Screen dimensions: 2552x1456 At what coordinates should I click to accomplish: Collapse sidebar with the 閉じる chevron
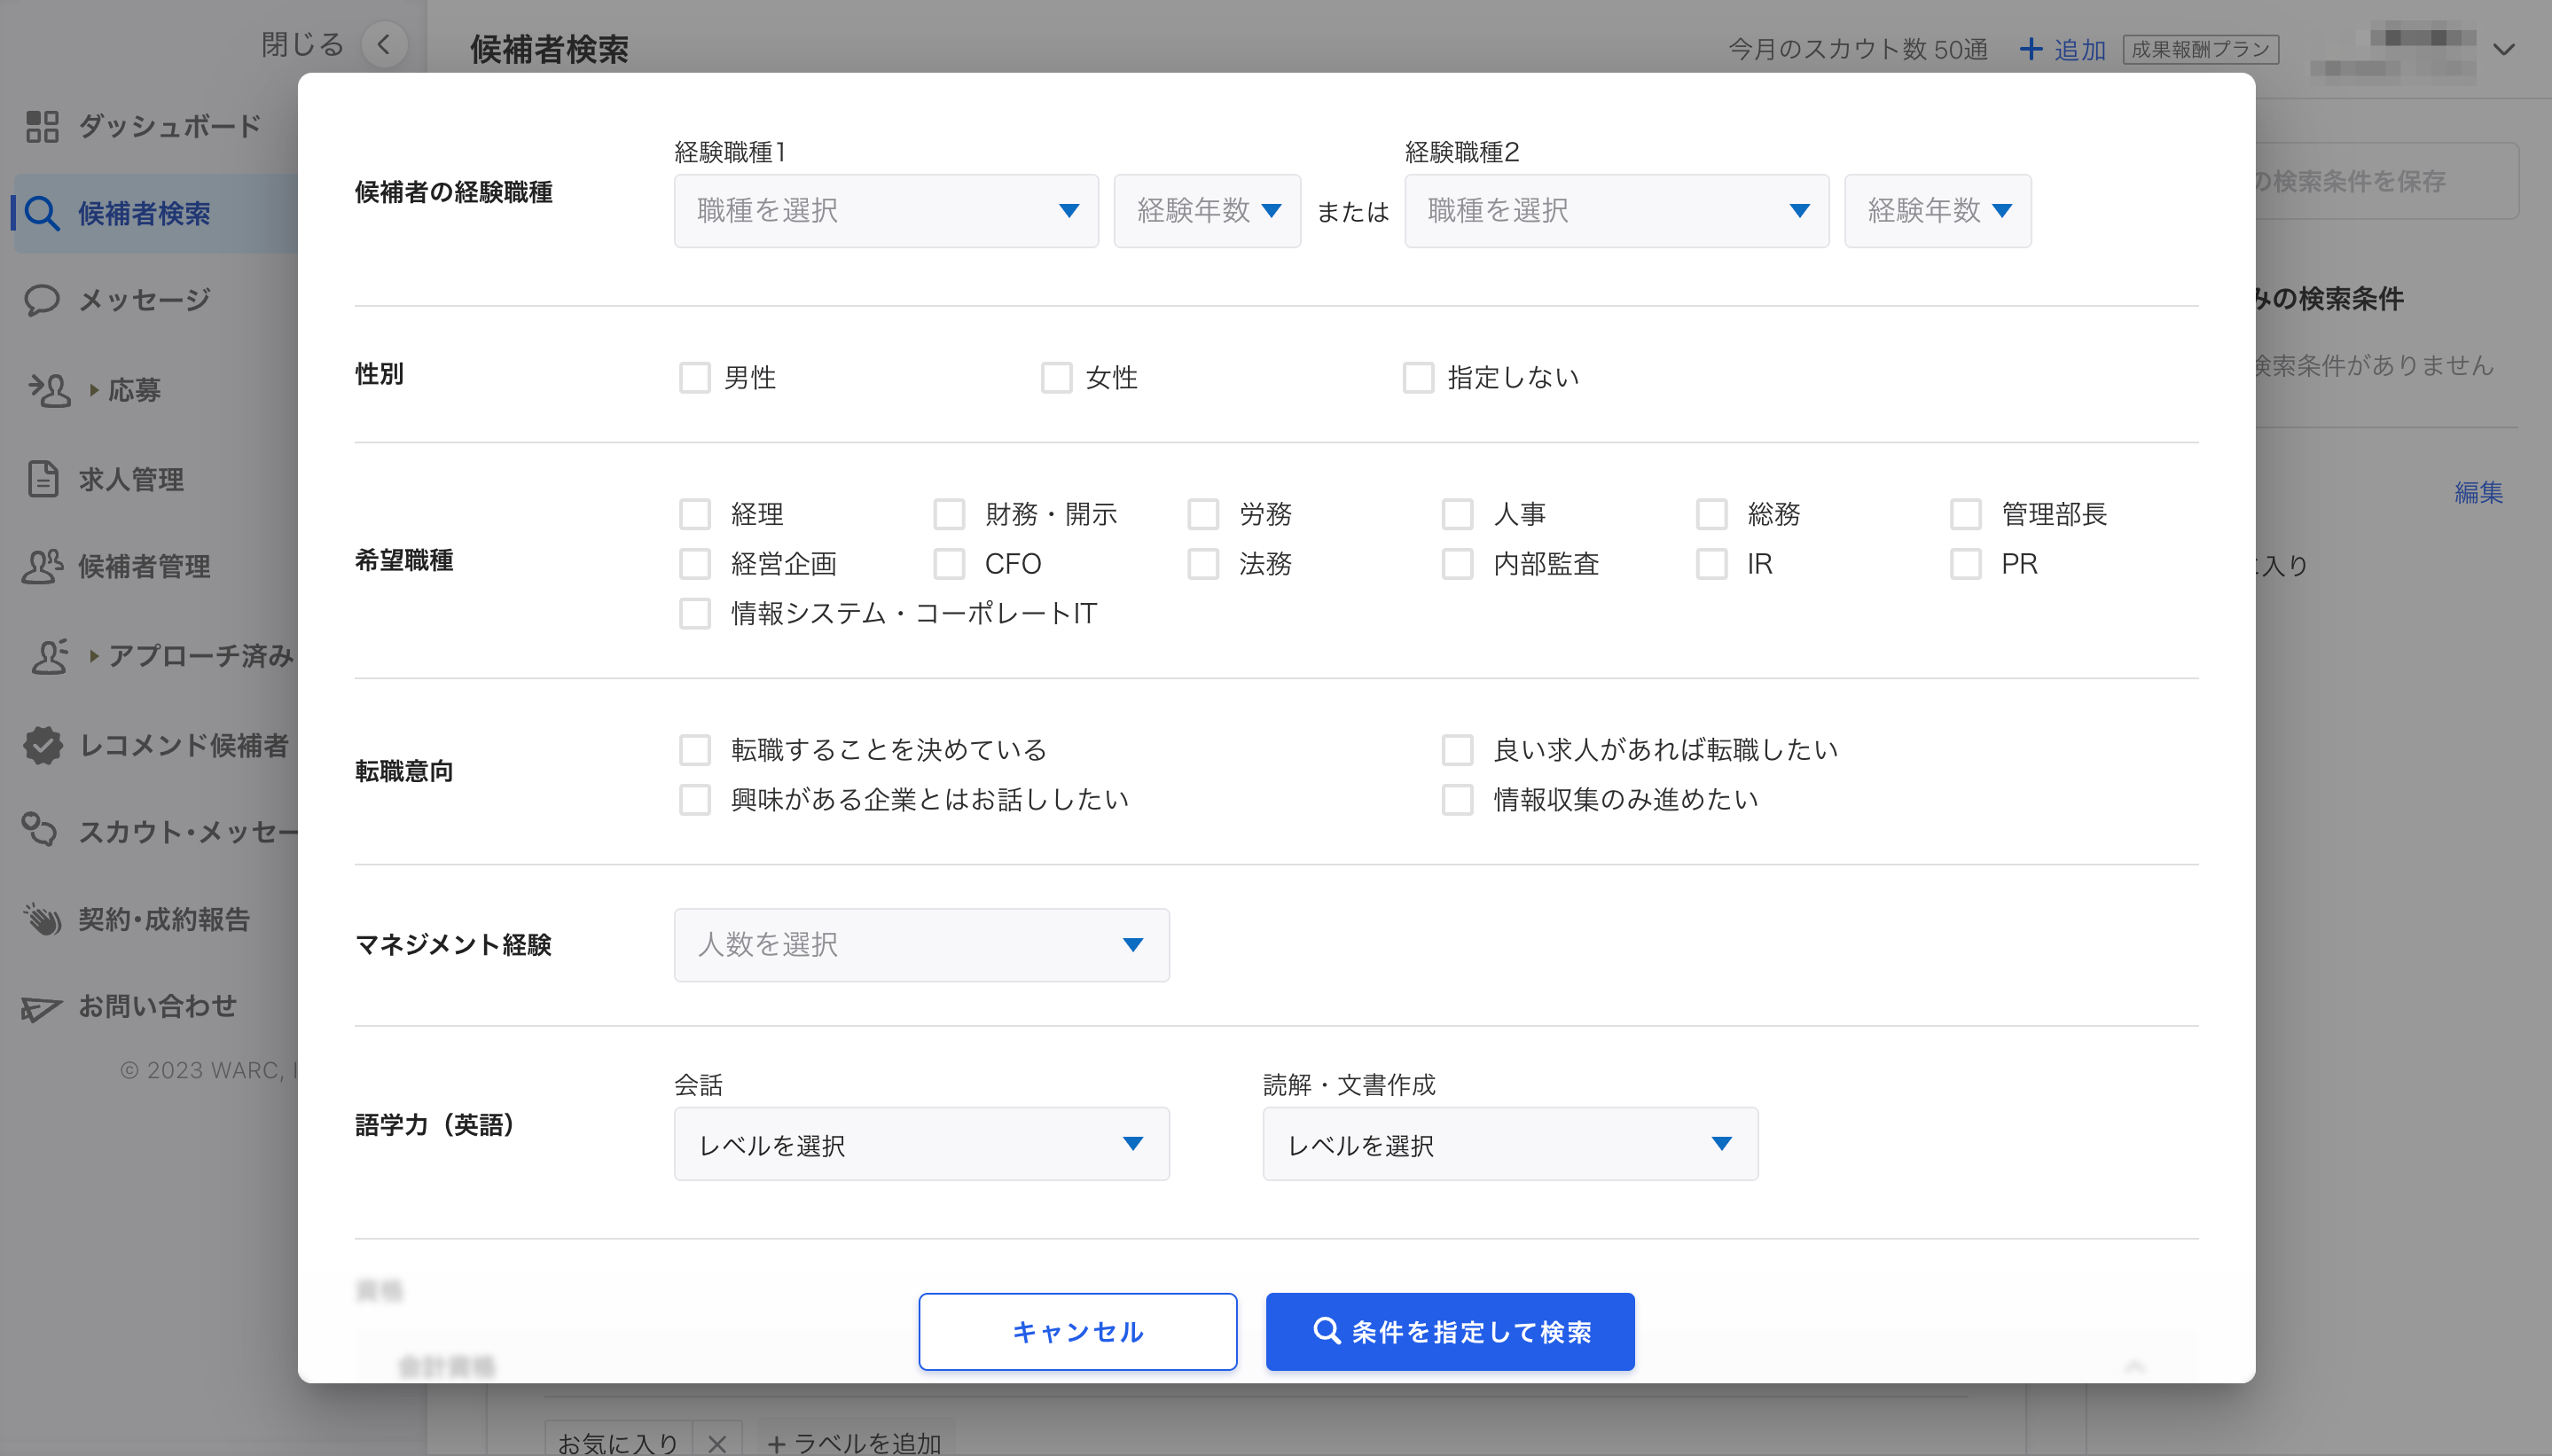[x=384, y=44]
